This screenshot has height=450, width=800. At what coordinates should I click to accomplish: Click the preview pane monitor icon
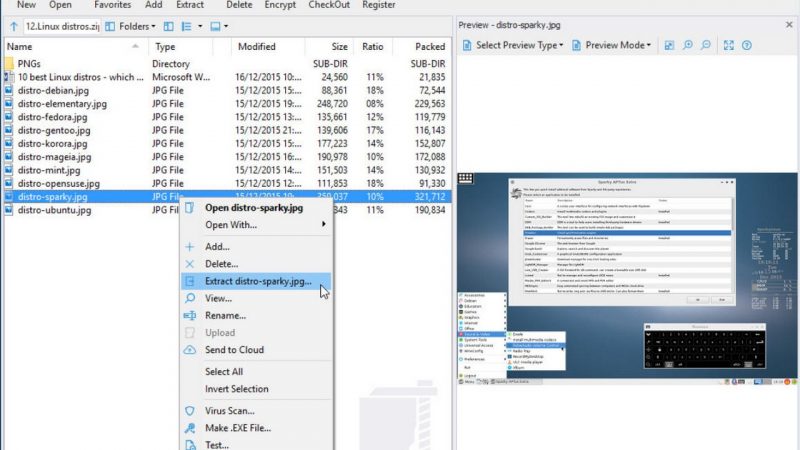(215, 27)
